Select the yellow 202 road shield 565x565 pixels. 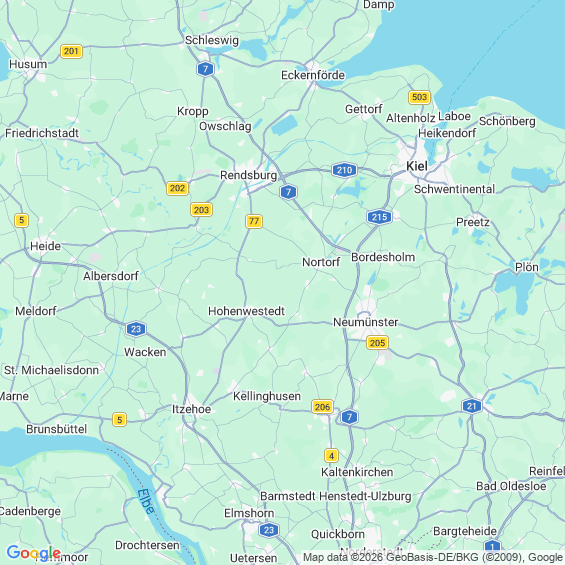pos(177,188)
